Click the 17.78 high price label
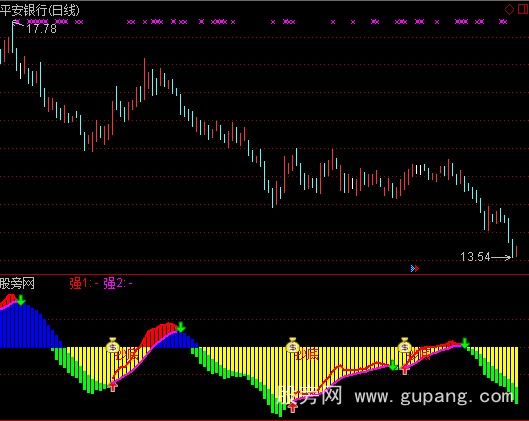Viewport: 529px width, 421px height. [41, 29]
